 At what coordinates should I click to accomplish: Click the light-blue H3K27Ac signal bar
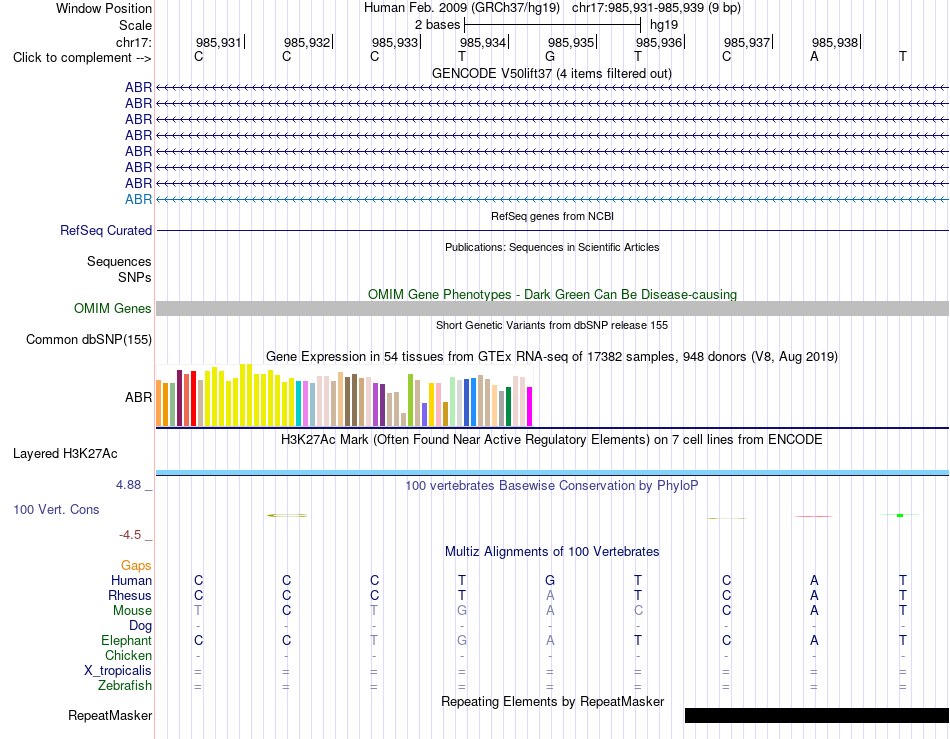coord(553,472)
